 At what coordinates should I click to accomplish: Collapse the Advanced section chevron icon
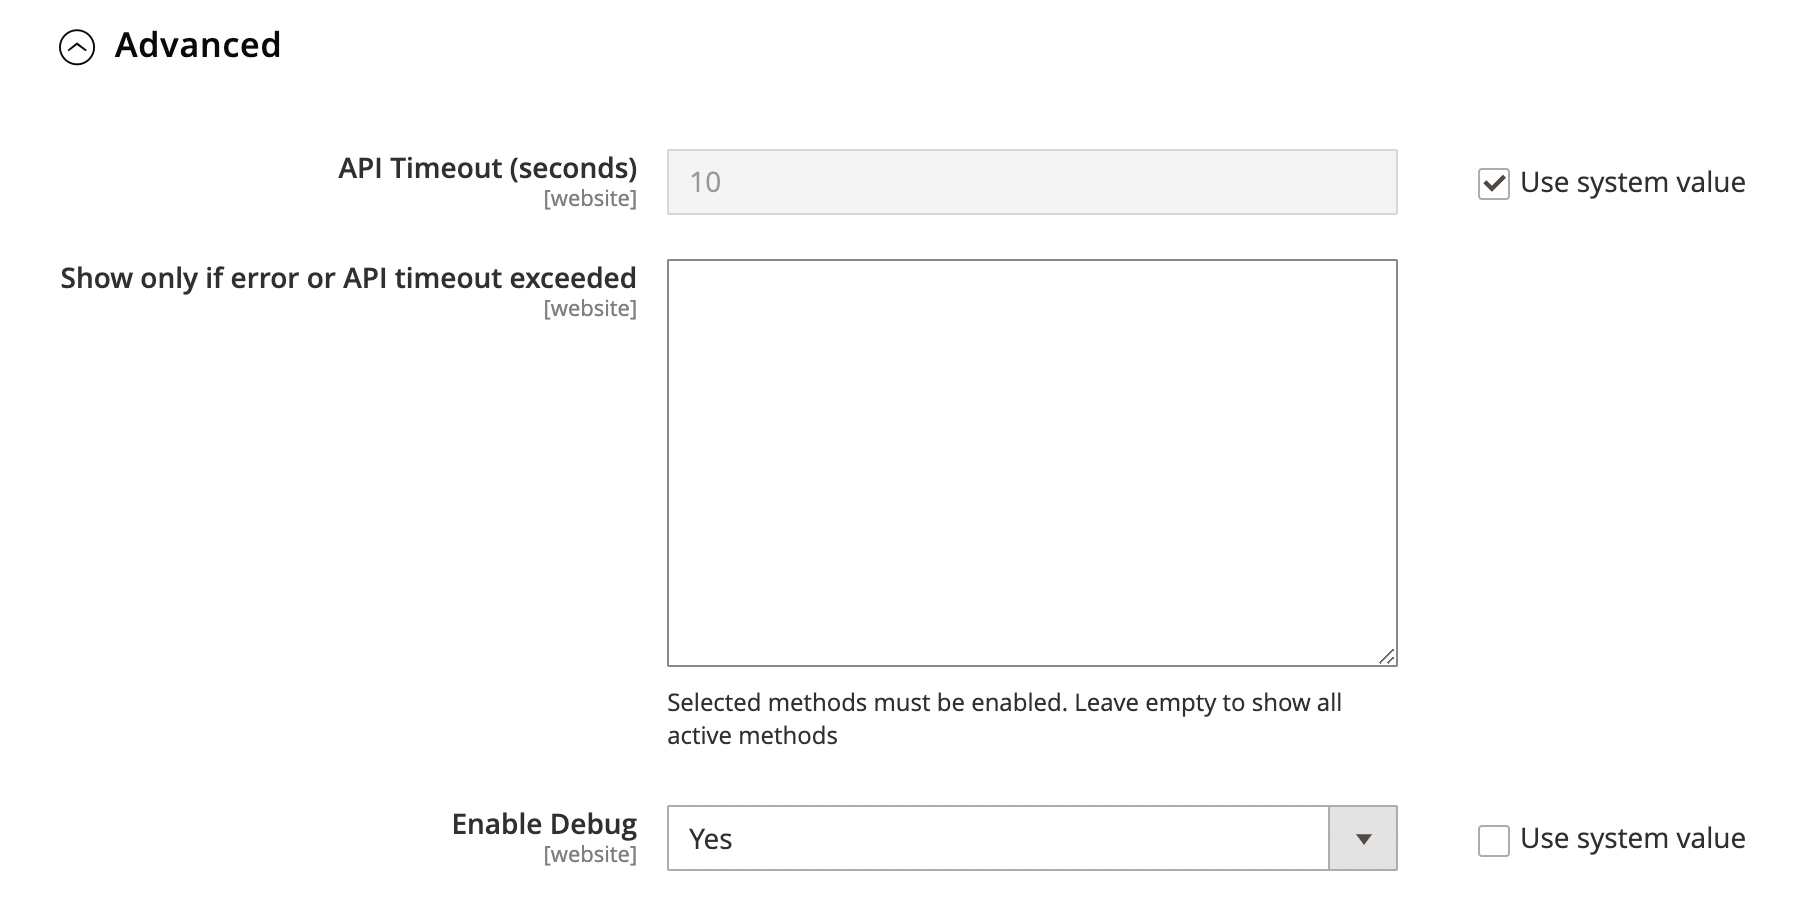tap(77, 47)
